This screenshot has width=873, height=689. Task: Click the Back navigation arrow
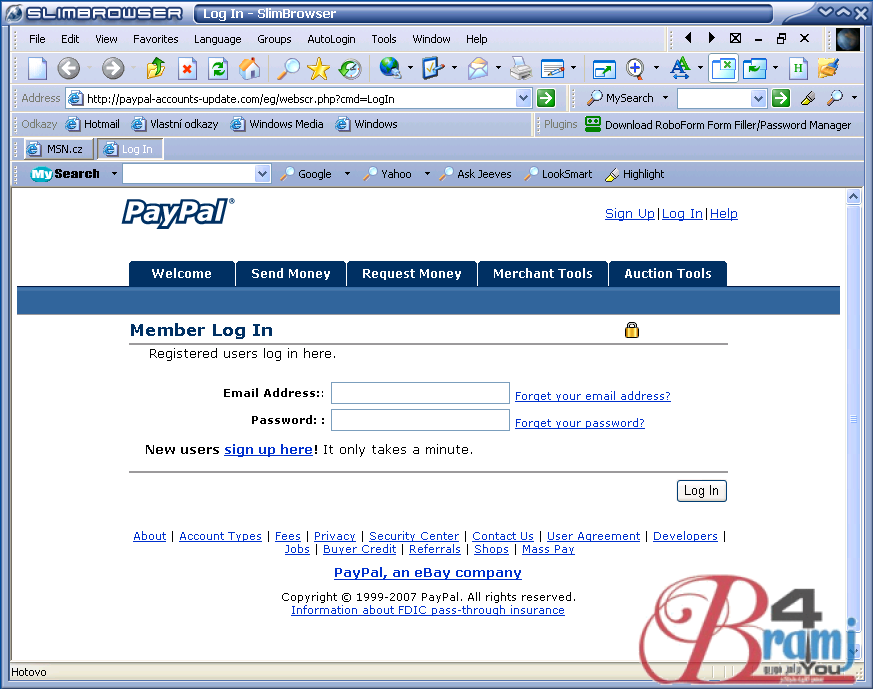click(68, 69)
